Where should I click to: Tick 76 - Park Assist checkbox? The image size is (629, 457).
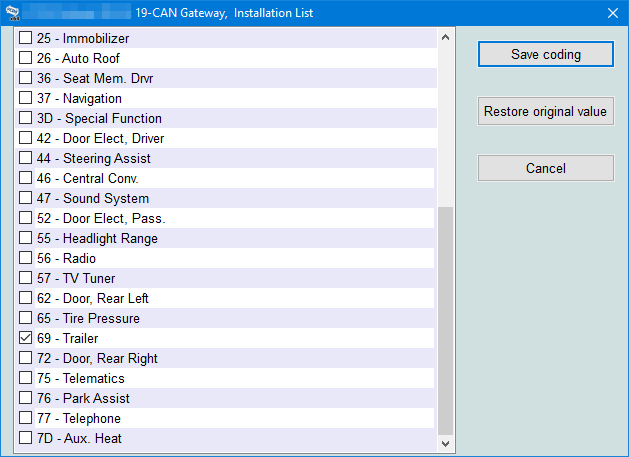25,398
